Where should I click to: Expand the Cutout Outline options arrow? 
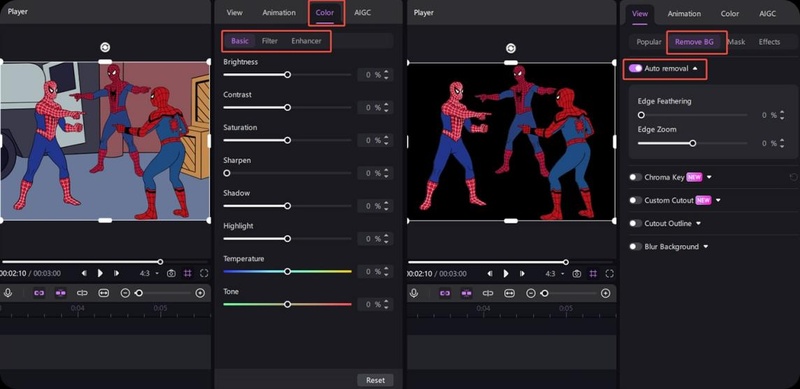coord(698,223)
